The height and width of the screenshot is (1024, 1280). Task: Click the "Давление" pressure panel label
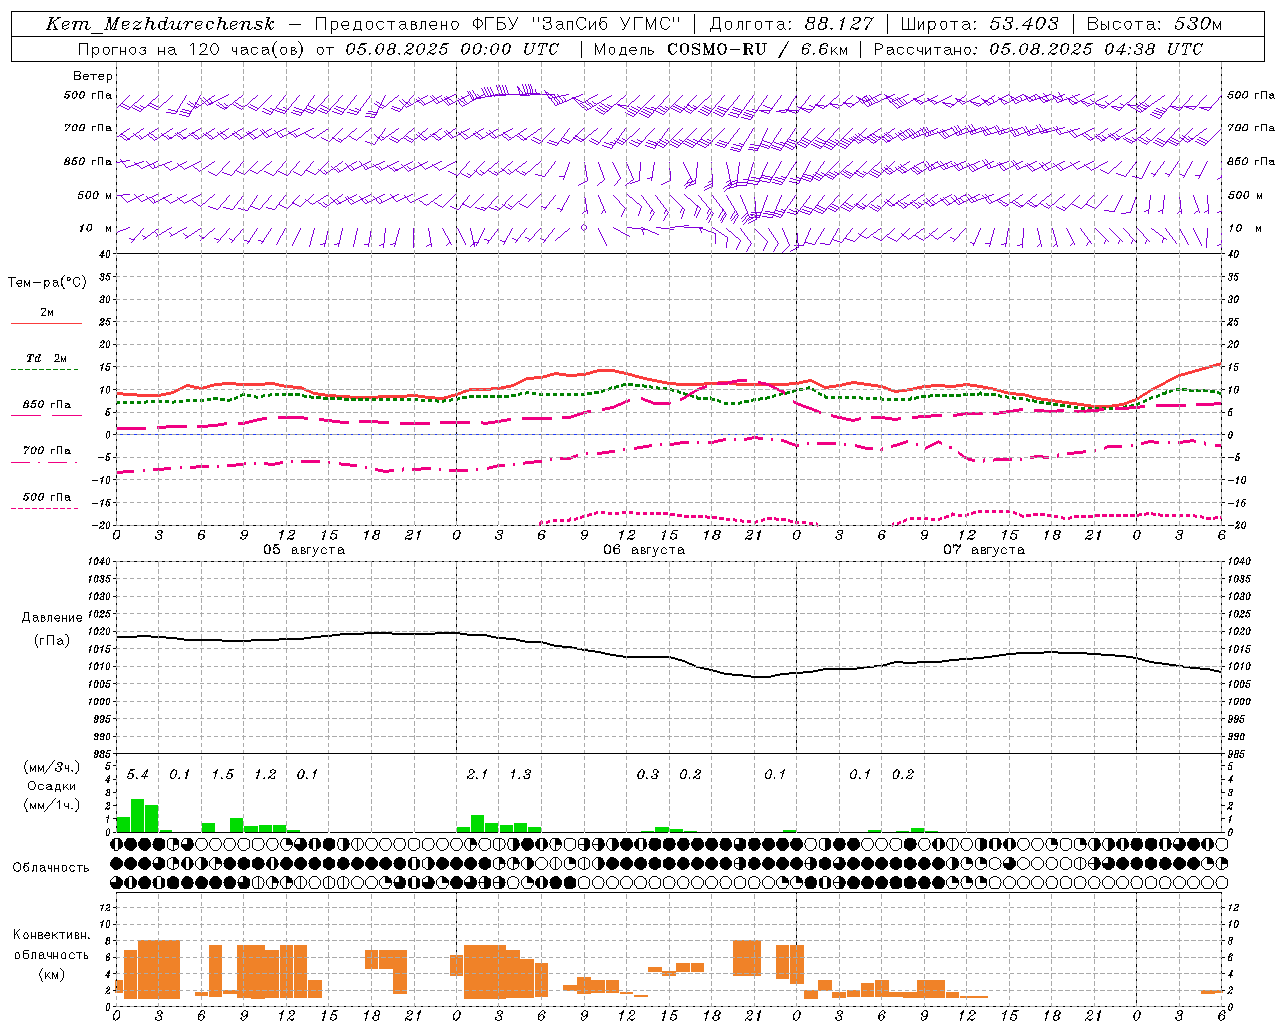pyautogui.click(x=52, y=618)
